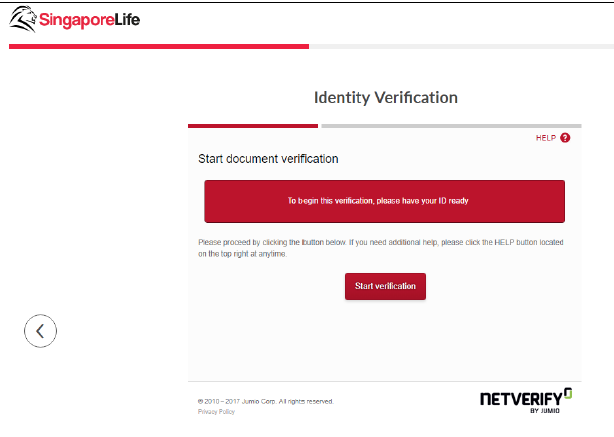Image resolution: width=614 pixels, height=437 pixels.
Task: Click the "BY JUMIO" text under NETVERIFY
Action: (x=546, y=410)
